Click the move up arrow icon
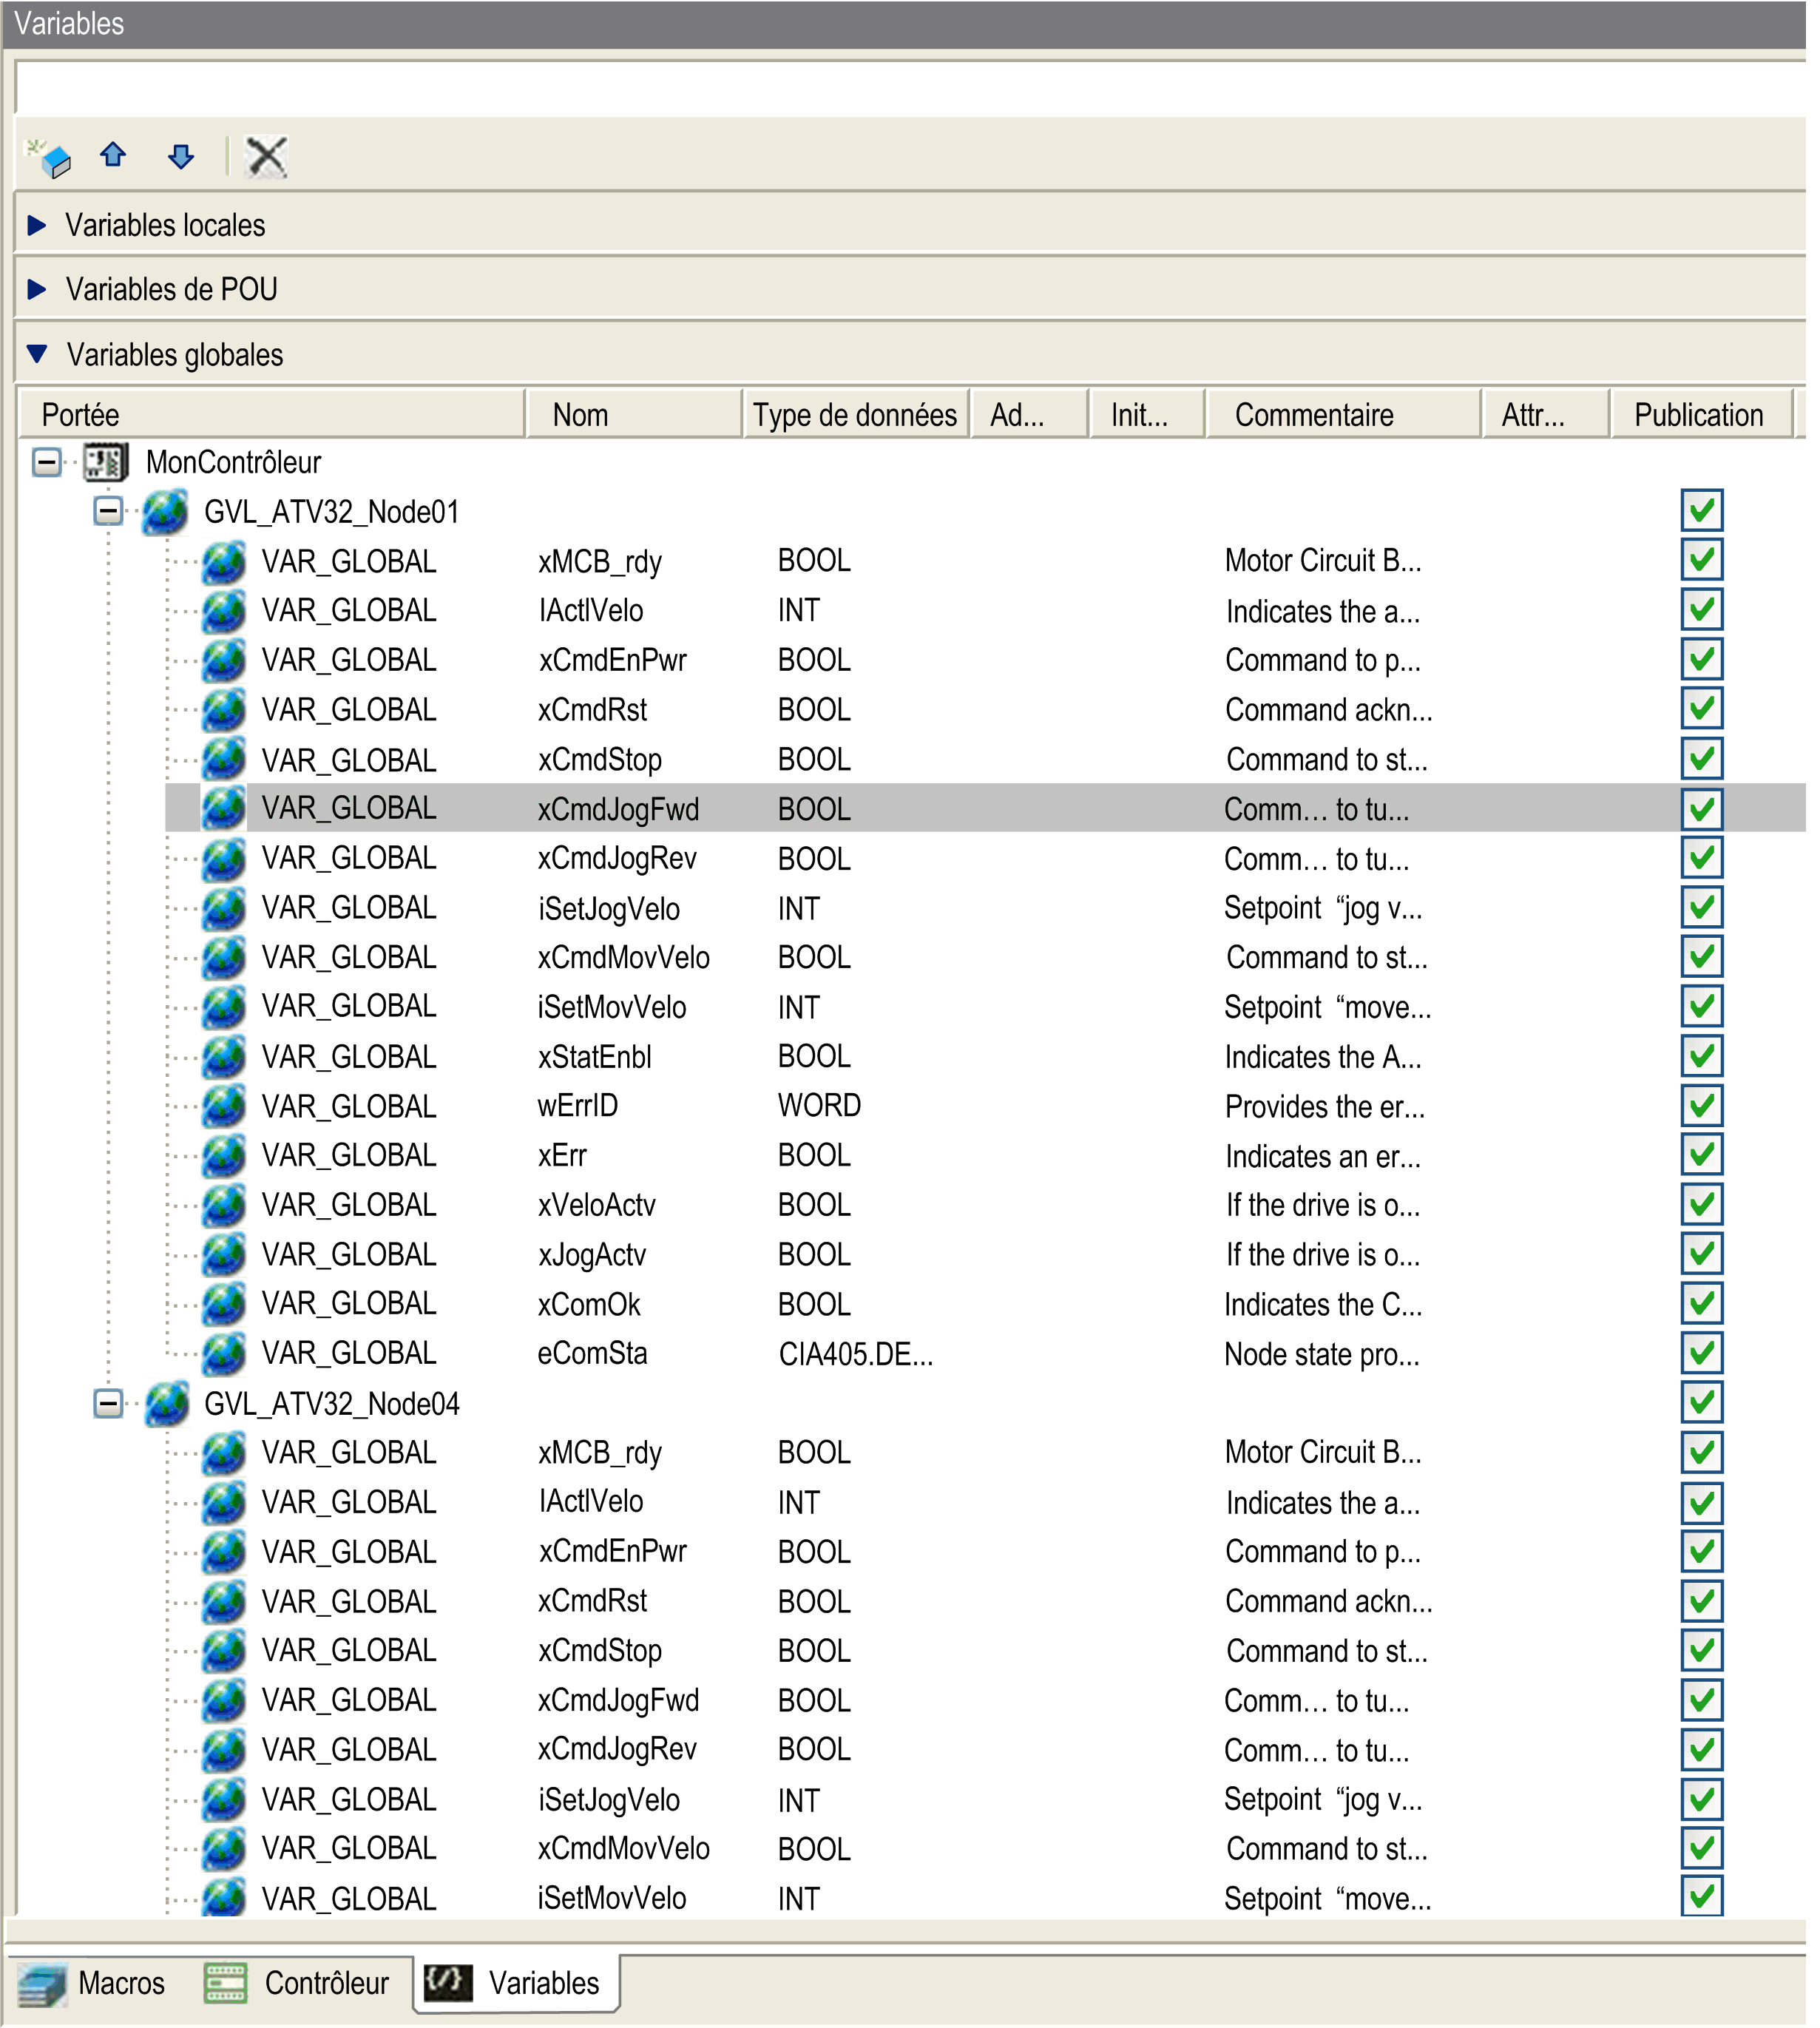Viewport: 1820px width, 2028px height. pos(113,155)
